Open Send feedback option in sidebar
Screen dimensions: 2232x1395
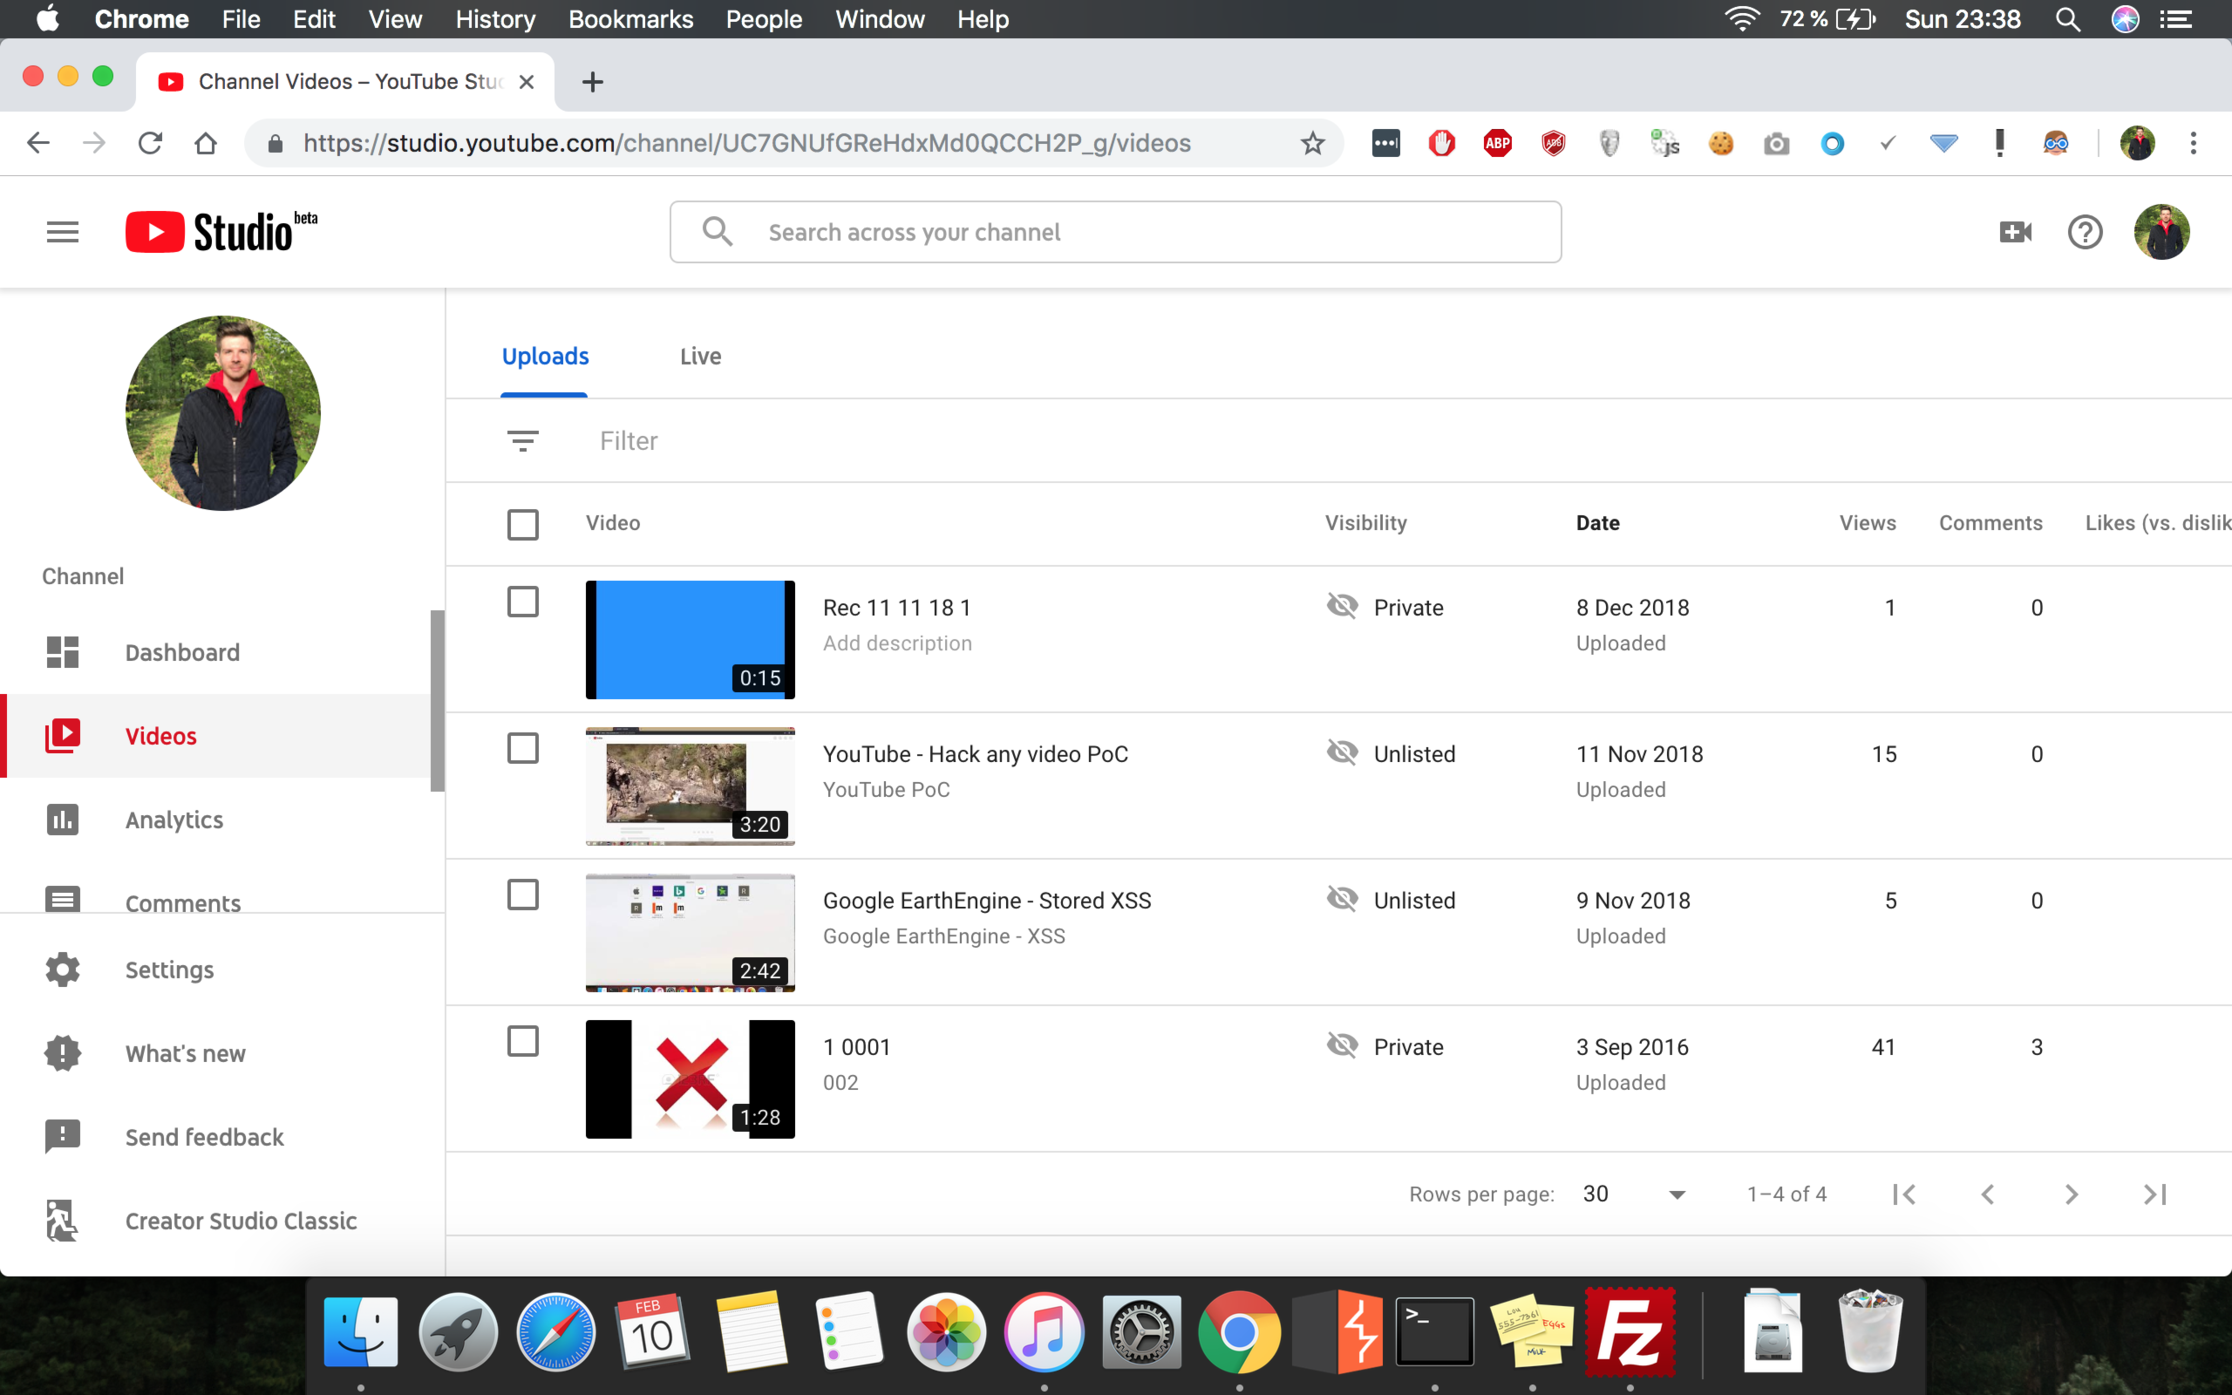click(206, 1135)
